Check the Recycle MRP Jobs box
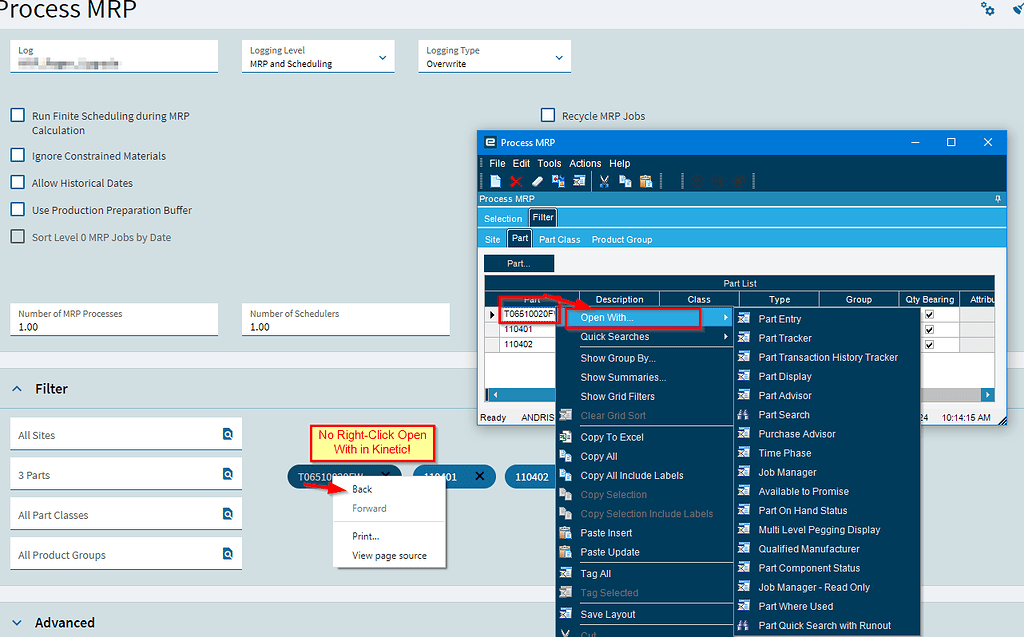1024x637 pixels. tap(548, 114)
